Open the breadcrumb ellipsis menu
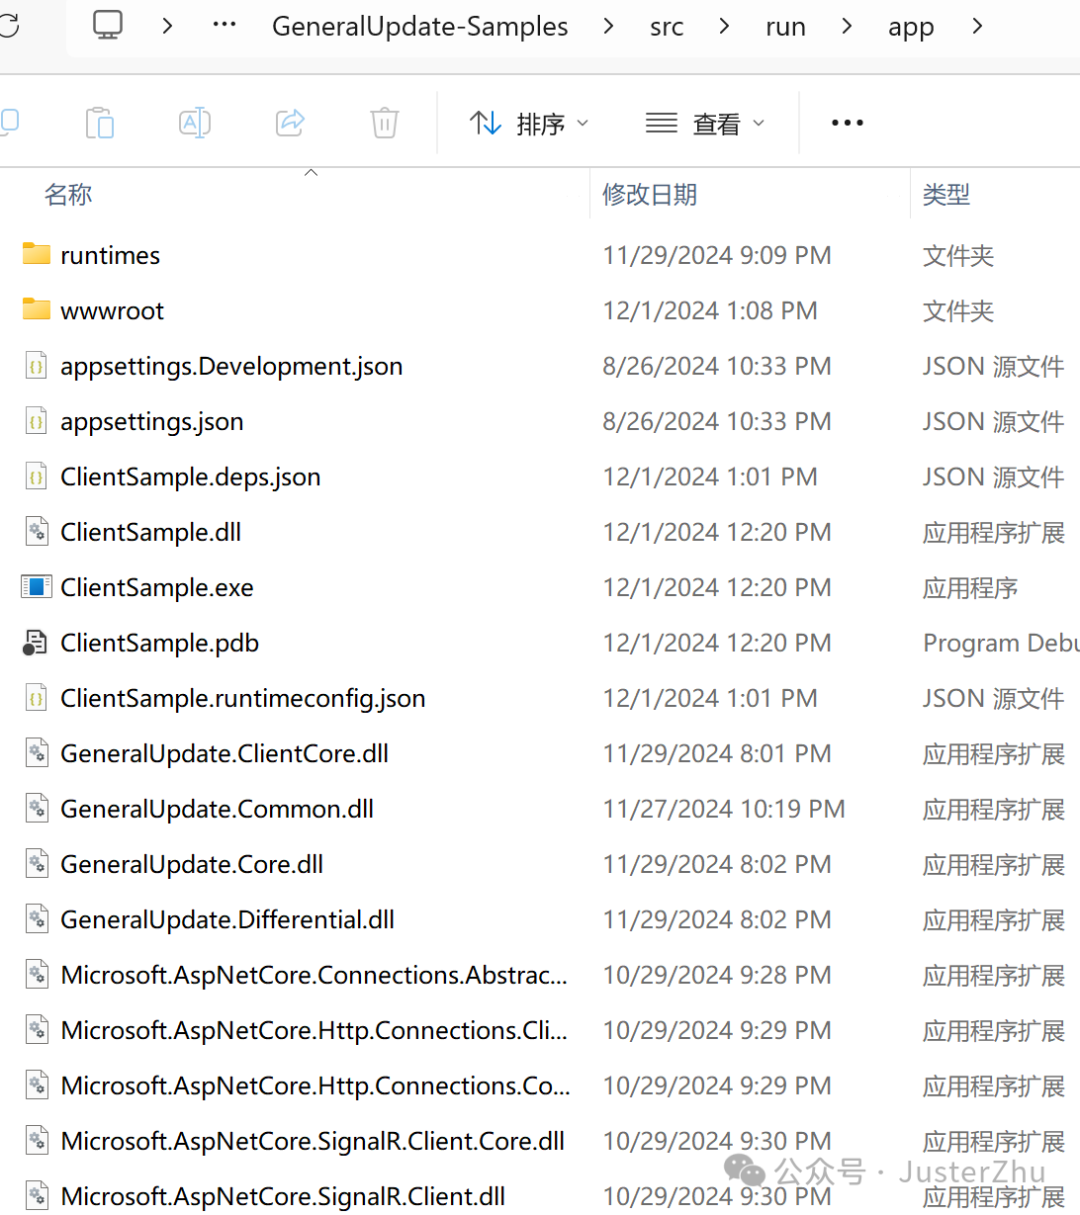Viewport: 1080px width, 1215px height. pyautogui.click(x=222, y=26)
